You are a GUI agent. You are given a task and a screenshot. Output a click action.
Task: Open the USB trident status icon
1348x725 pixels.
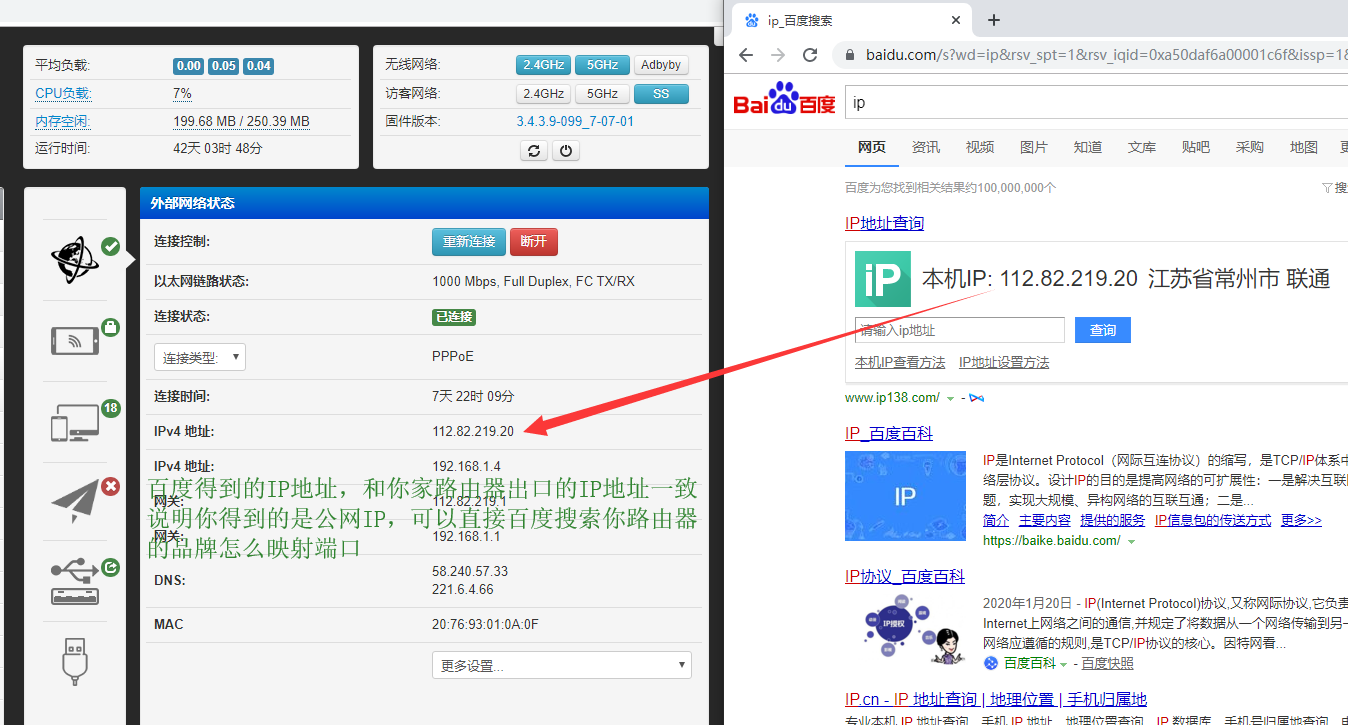point(75,583)
